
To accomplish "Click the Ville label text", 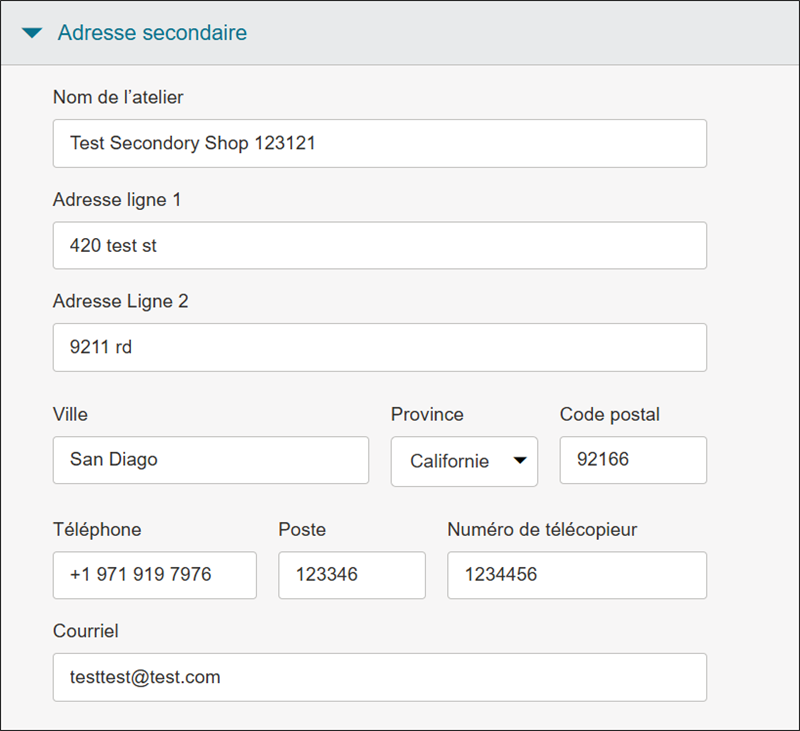I will (x=70, y=414).
